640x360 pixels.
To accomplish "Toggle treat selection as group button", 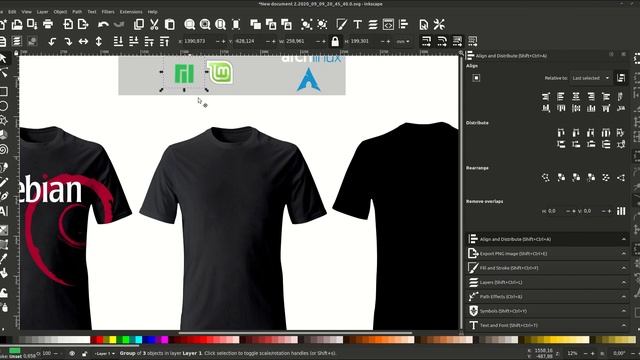I will [x=621, y=78].
